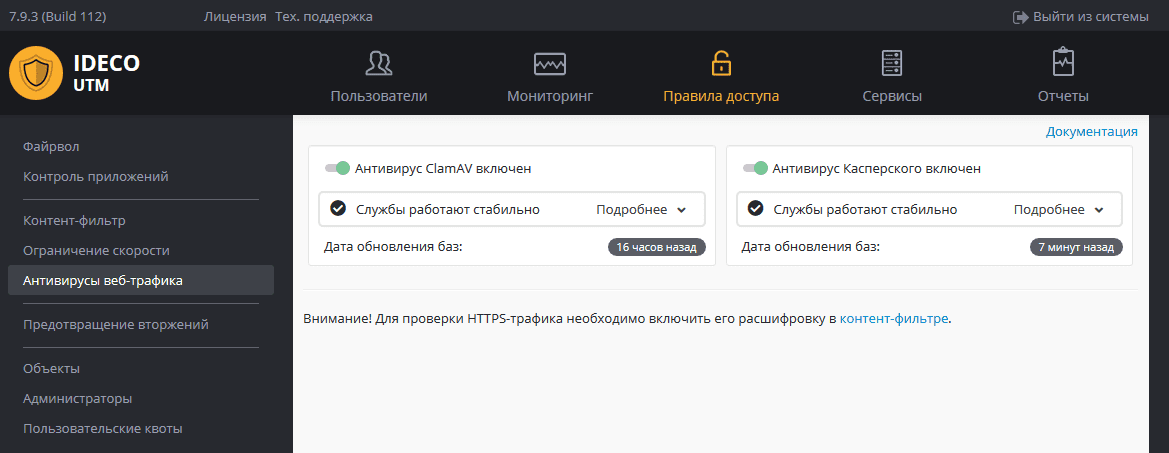Click the ClamAV '16 часов назад' update badge
Image resolution: width=1169 pixels, height=453 pixels.
pyautogui.click(x=656, y=247)
